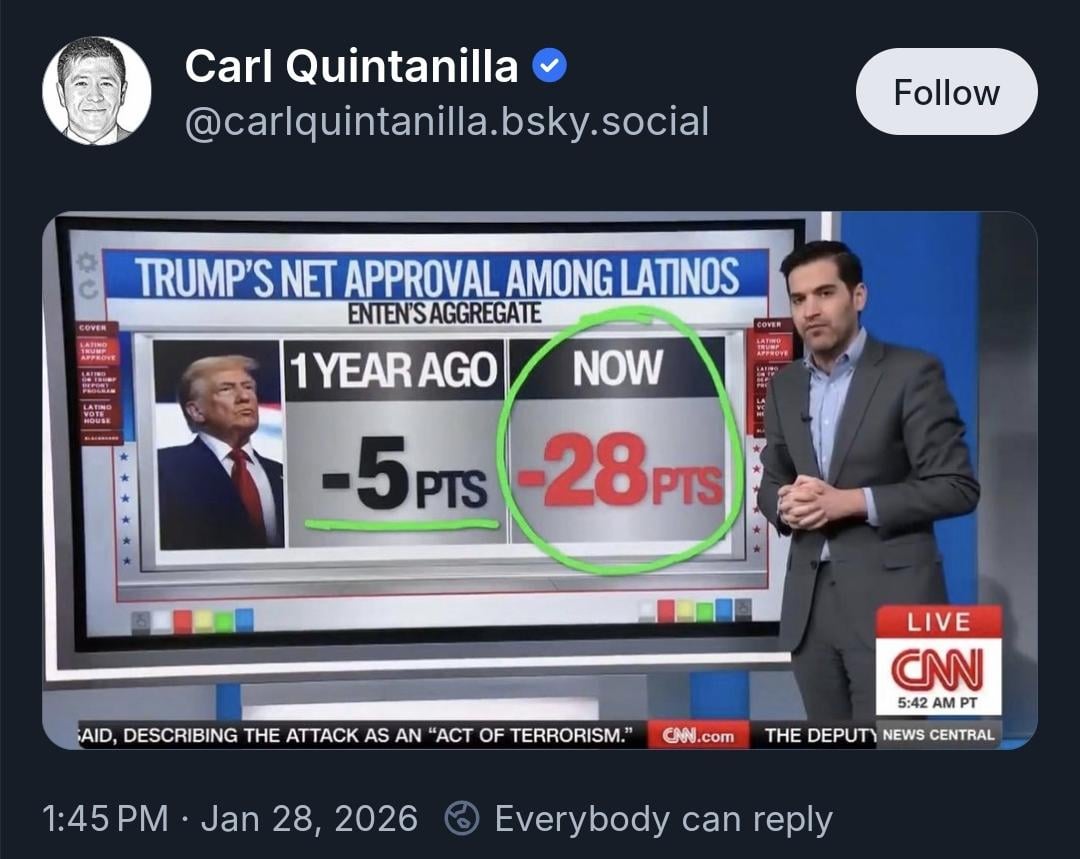Open the @carlquintanilla.bsky.social handle link

[x=446, y=122]
